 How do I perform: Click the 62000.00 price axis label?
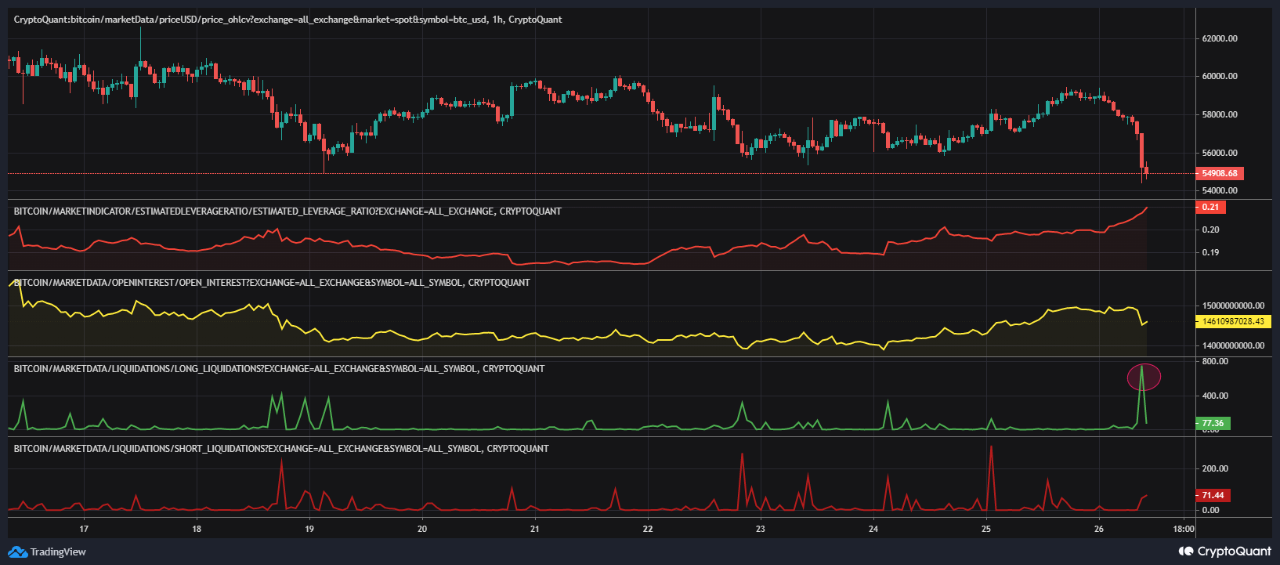coord(1219,38)
